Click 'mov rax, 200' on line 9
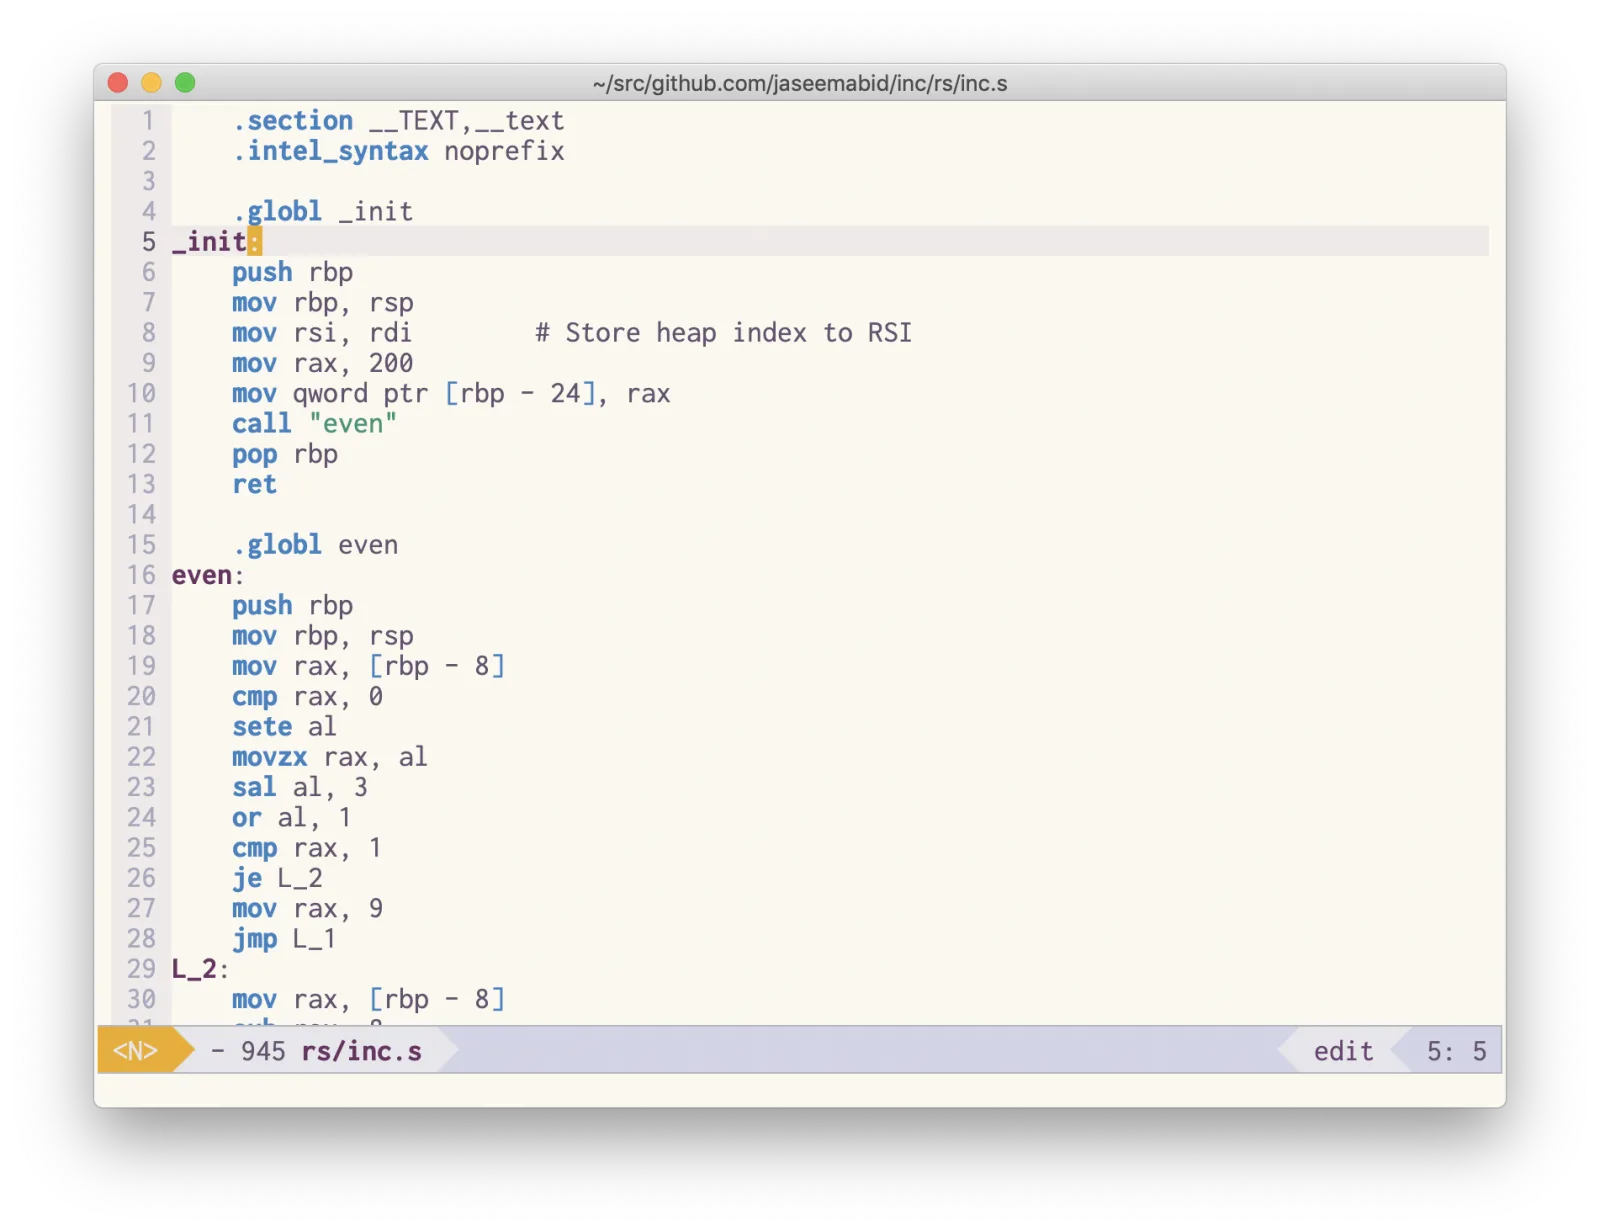1600x1232 pixels. [x=322, y=363]
